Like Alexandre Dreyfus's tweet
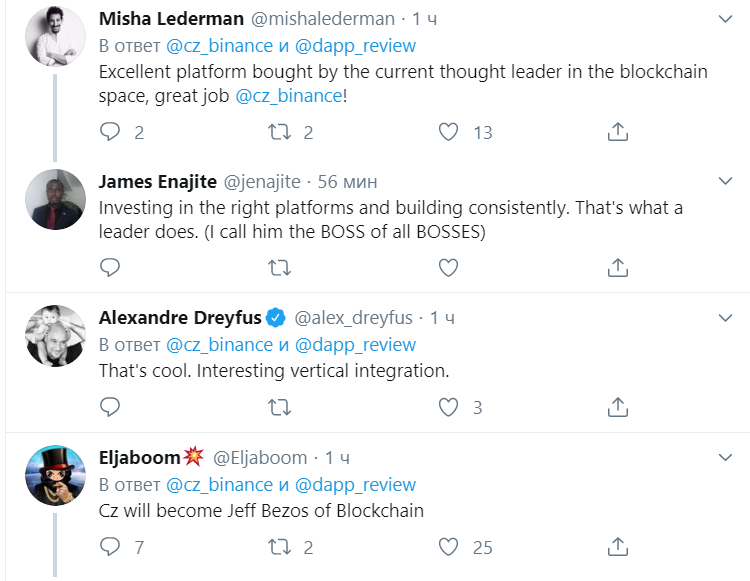The image size is (750, 581). coord(448,407)
